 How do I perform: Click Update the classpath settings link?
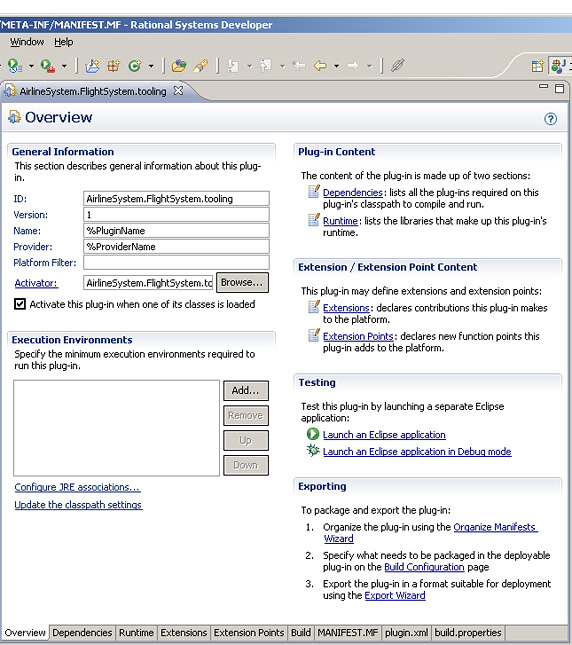[x=78, y=505]
